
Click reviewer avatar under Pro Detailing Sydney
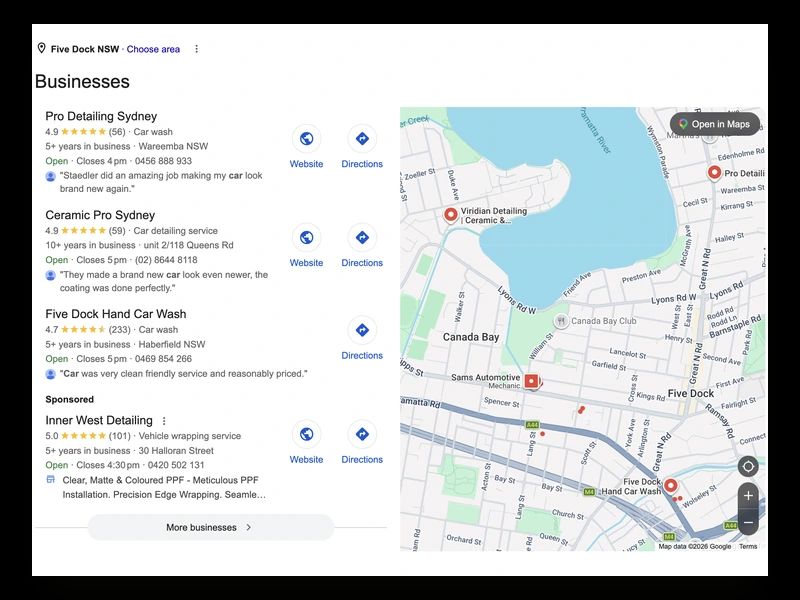[x=51, y=177]
